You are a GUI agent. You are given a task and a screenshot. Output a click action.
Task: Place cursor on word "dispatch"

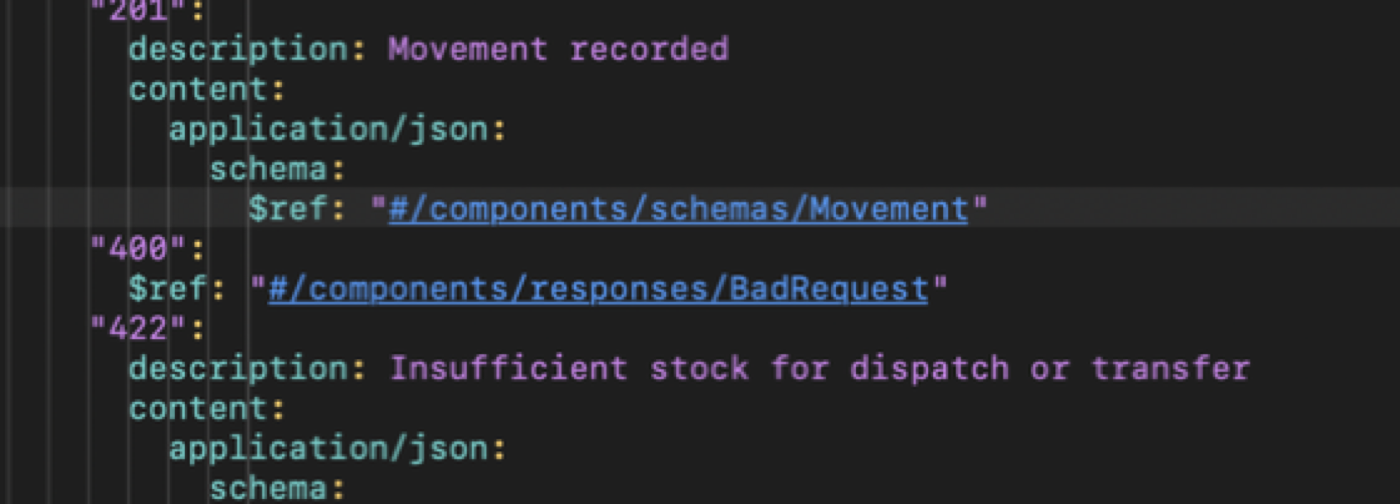point(928,370)
